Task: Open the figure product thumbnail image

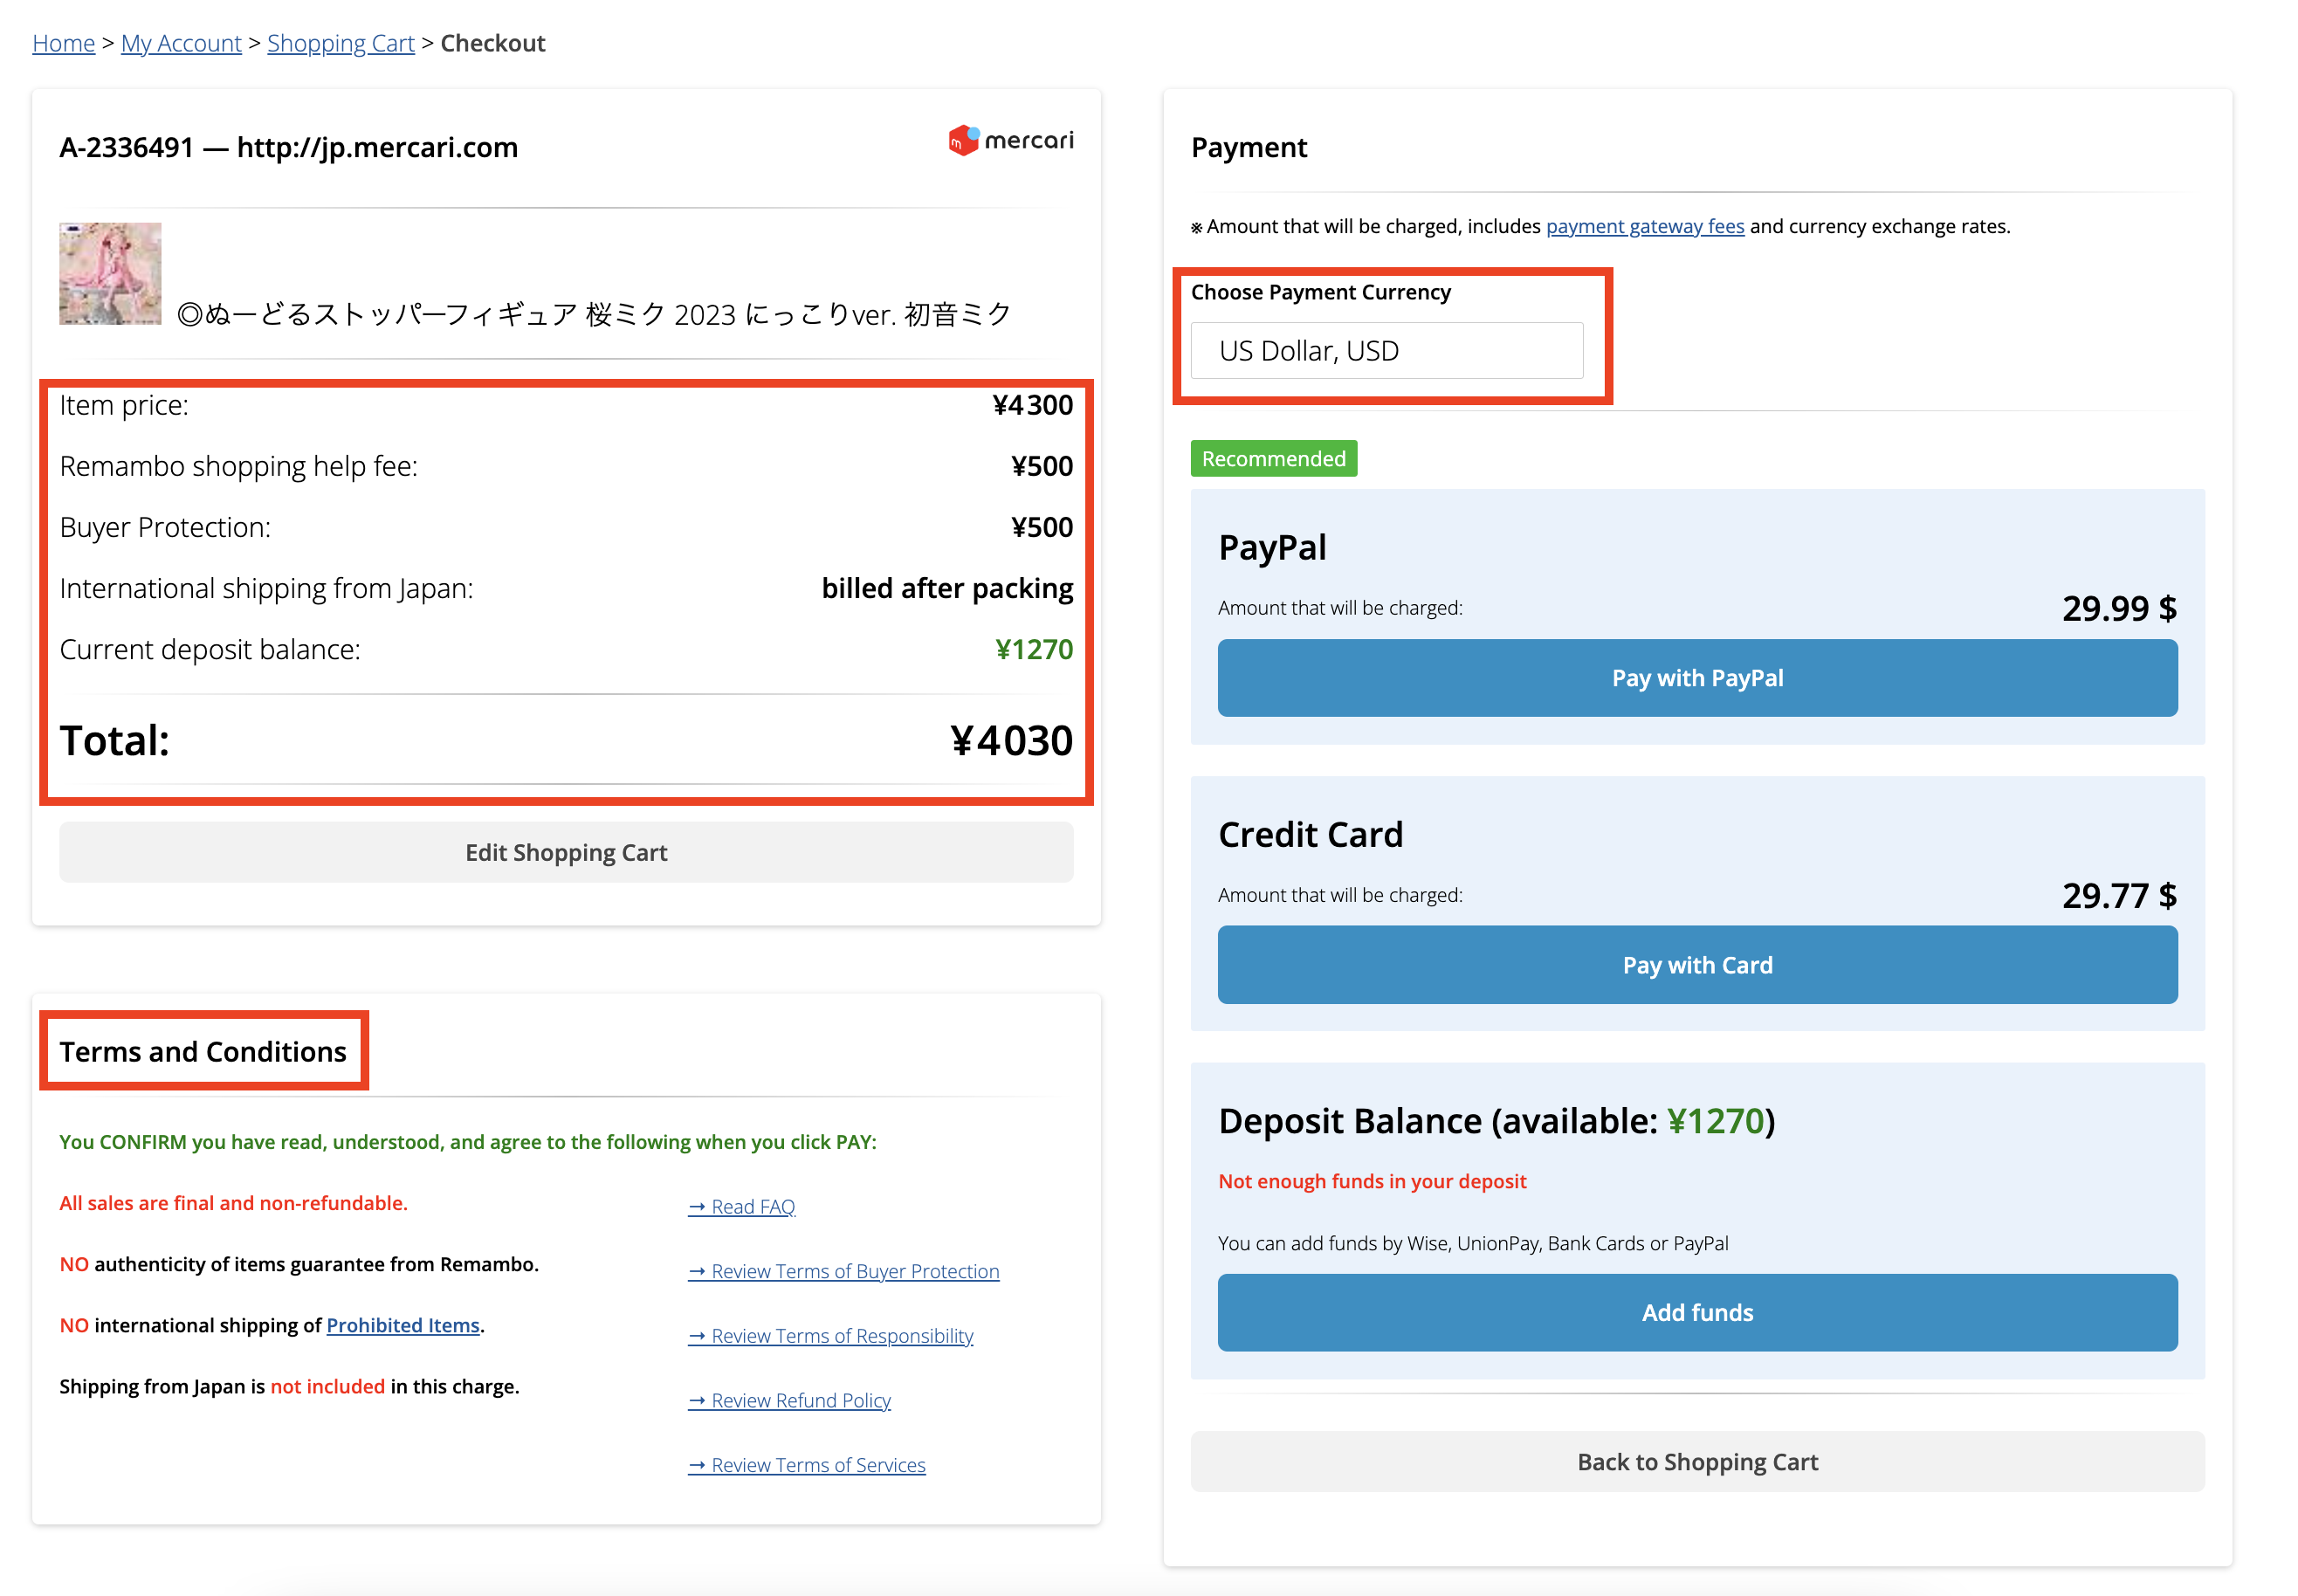Action: 110,273
